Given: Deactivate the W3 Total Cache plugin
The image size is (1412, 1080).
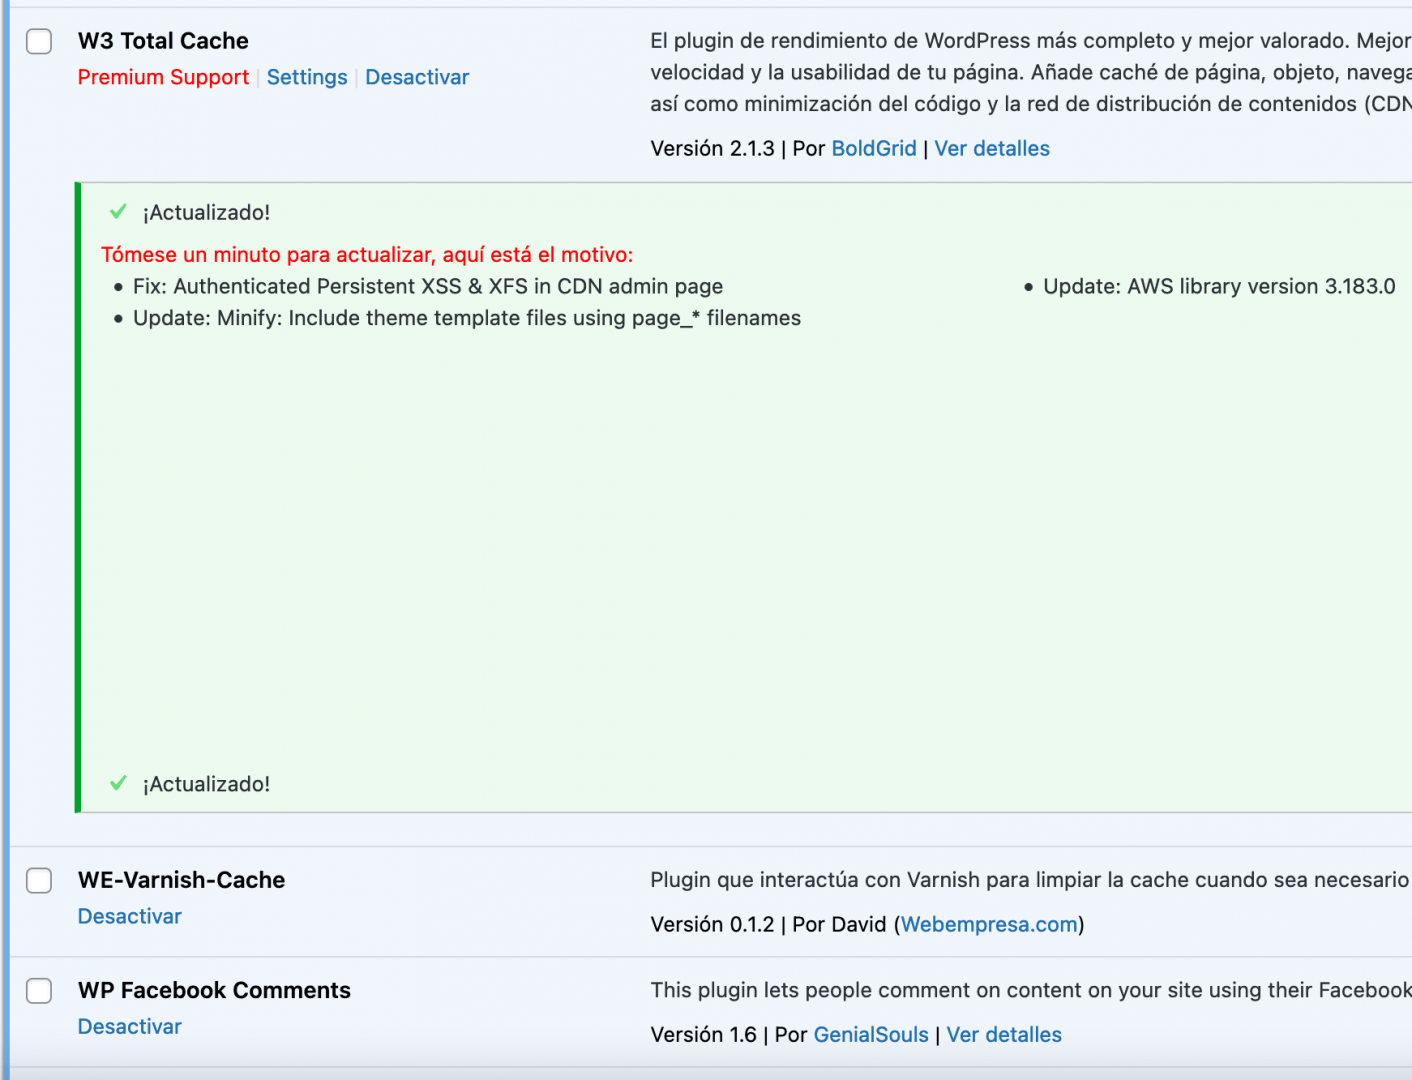Looking at the screenshot, I should pyautogui.click(x=417, y=77).
